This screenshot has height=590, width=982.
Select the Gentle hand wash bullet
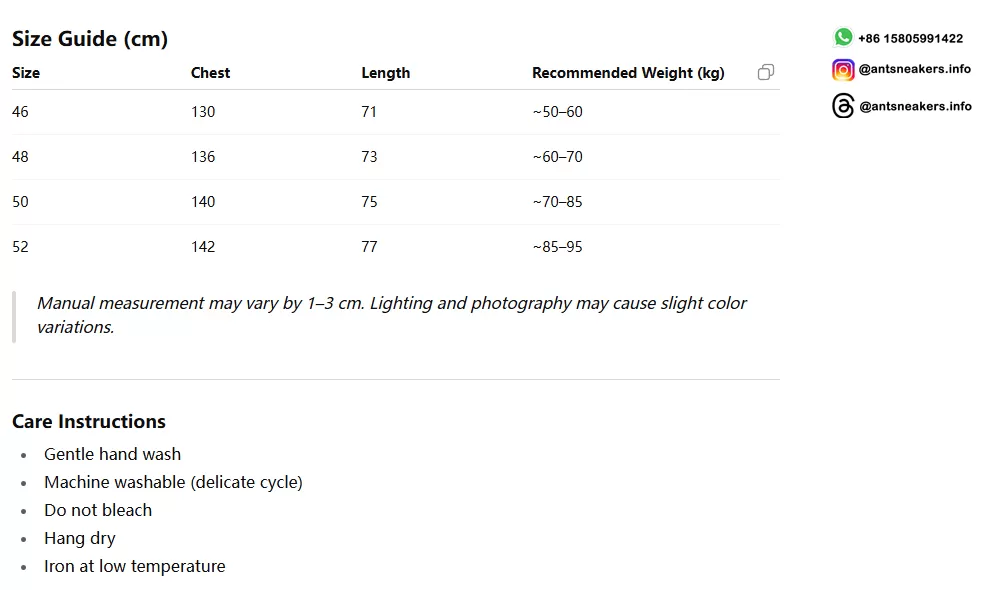click(x=112, y=454)
